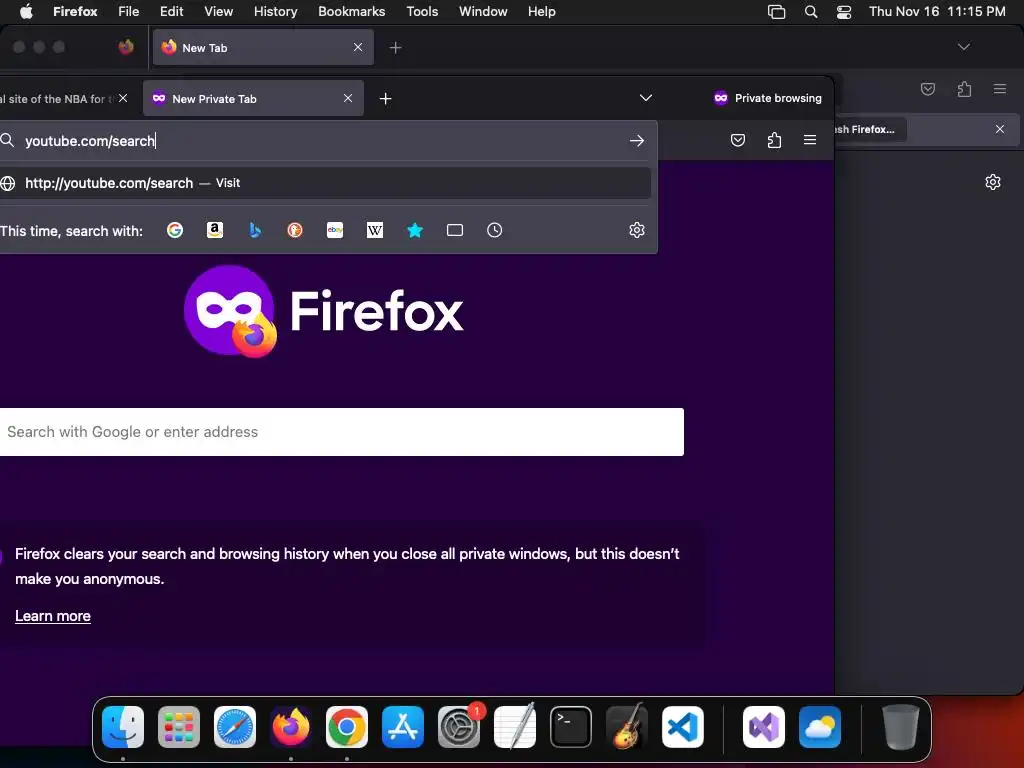Open Trash from the Dock

pos(901,727)
